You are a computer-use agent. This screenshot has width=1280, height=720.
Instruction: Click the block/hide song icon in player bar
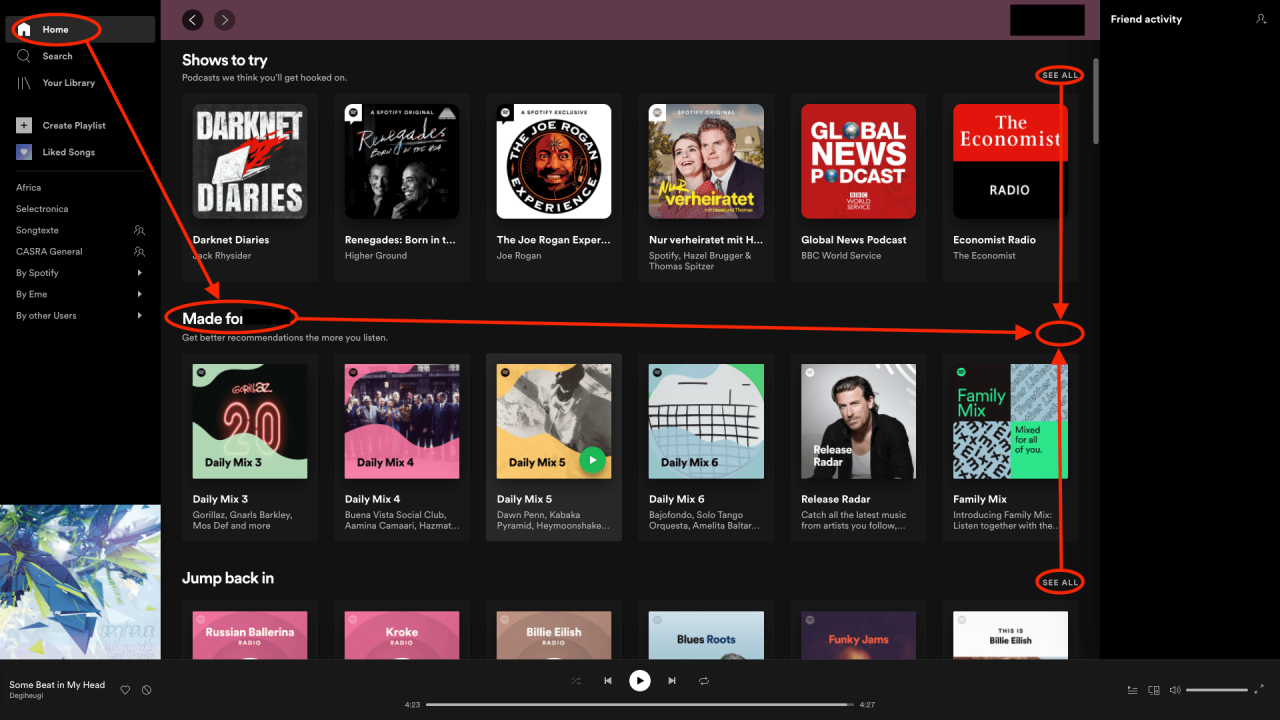click(146, 690)
